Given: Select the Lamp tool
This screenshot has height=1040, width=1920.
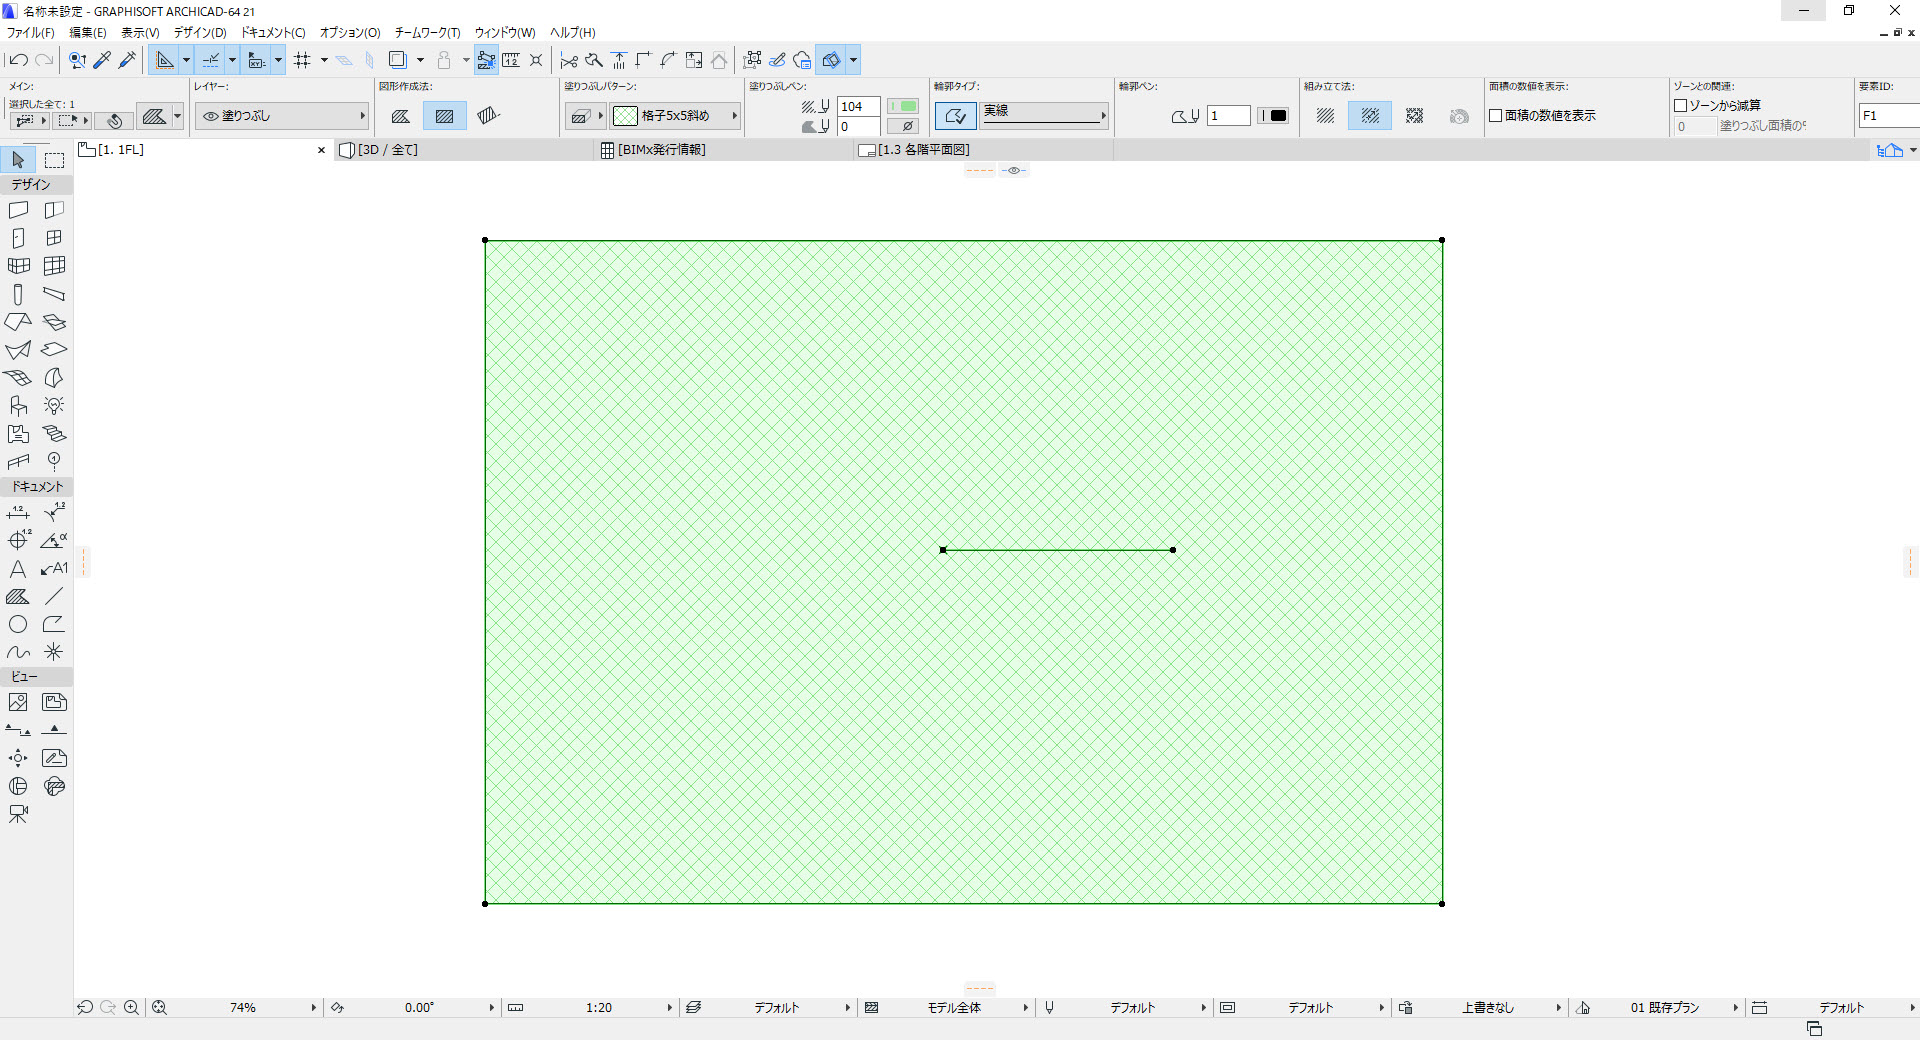Looking at the screenshot, I should (x=54, y=406).
